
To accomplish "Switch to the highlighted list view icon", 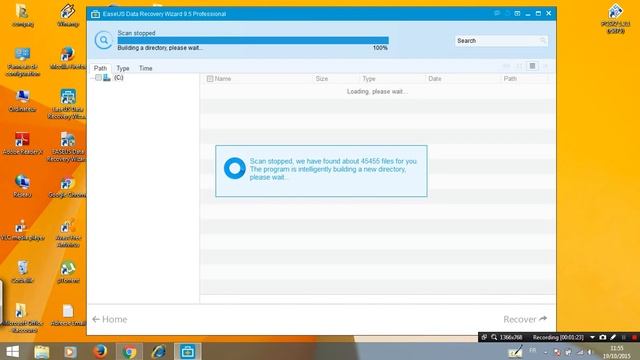I will (532, 66).
